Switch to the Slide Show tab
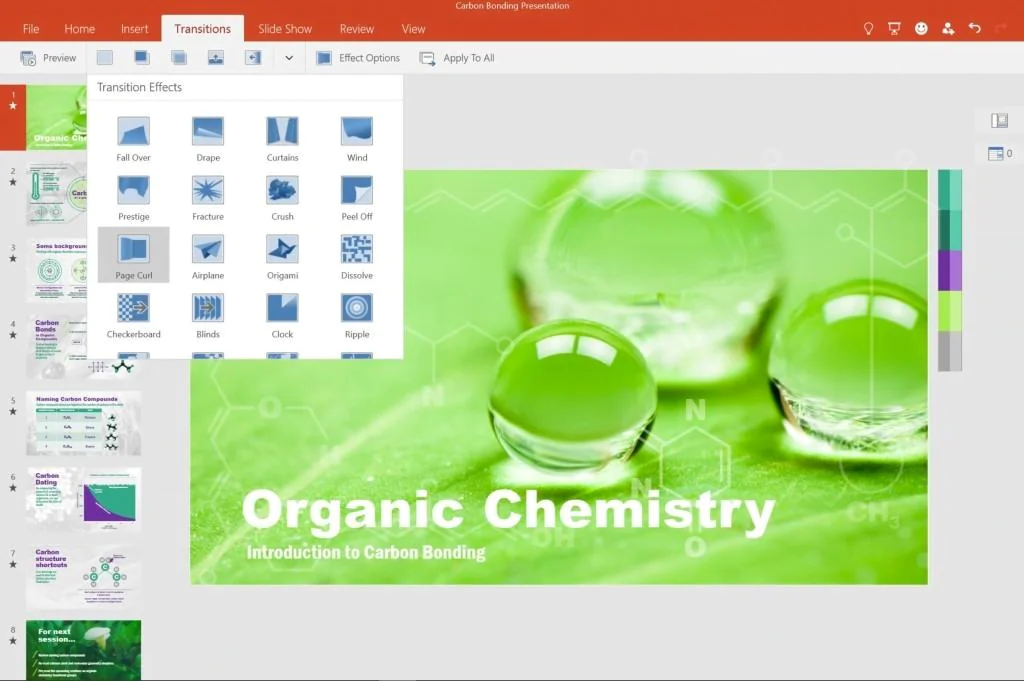This screenshot has width=1024, height=681. pyautogui.click(x=285, y=29)
